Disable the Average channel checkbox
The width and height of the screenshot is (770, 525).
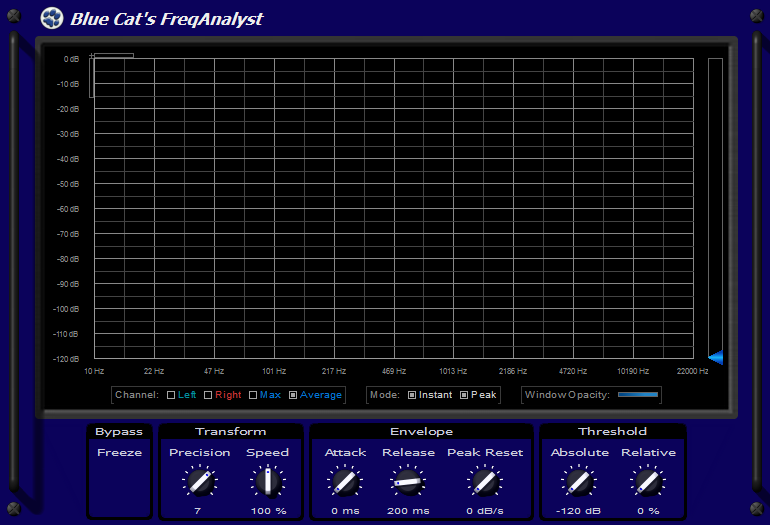[x=293, y=395]
